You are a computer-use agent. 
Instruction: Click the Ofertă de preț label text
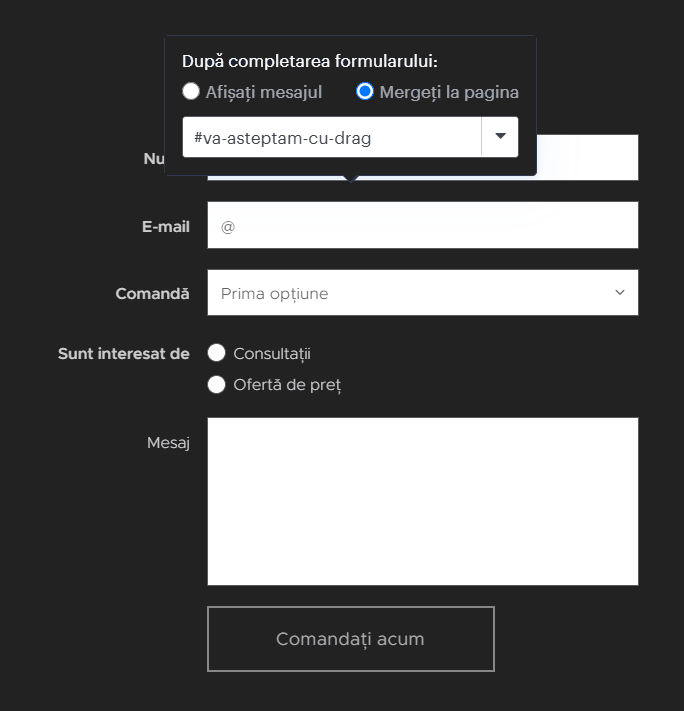pos(287,385)
